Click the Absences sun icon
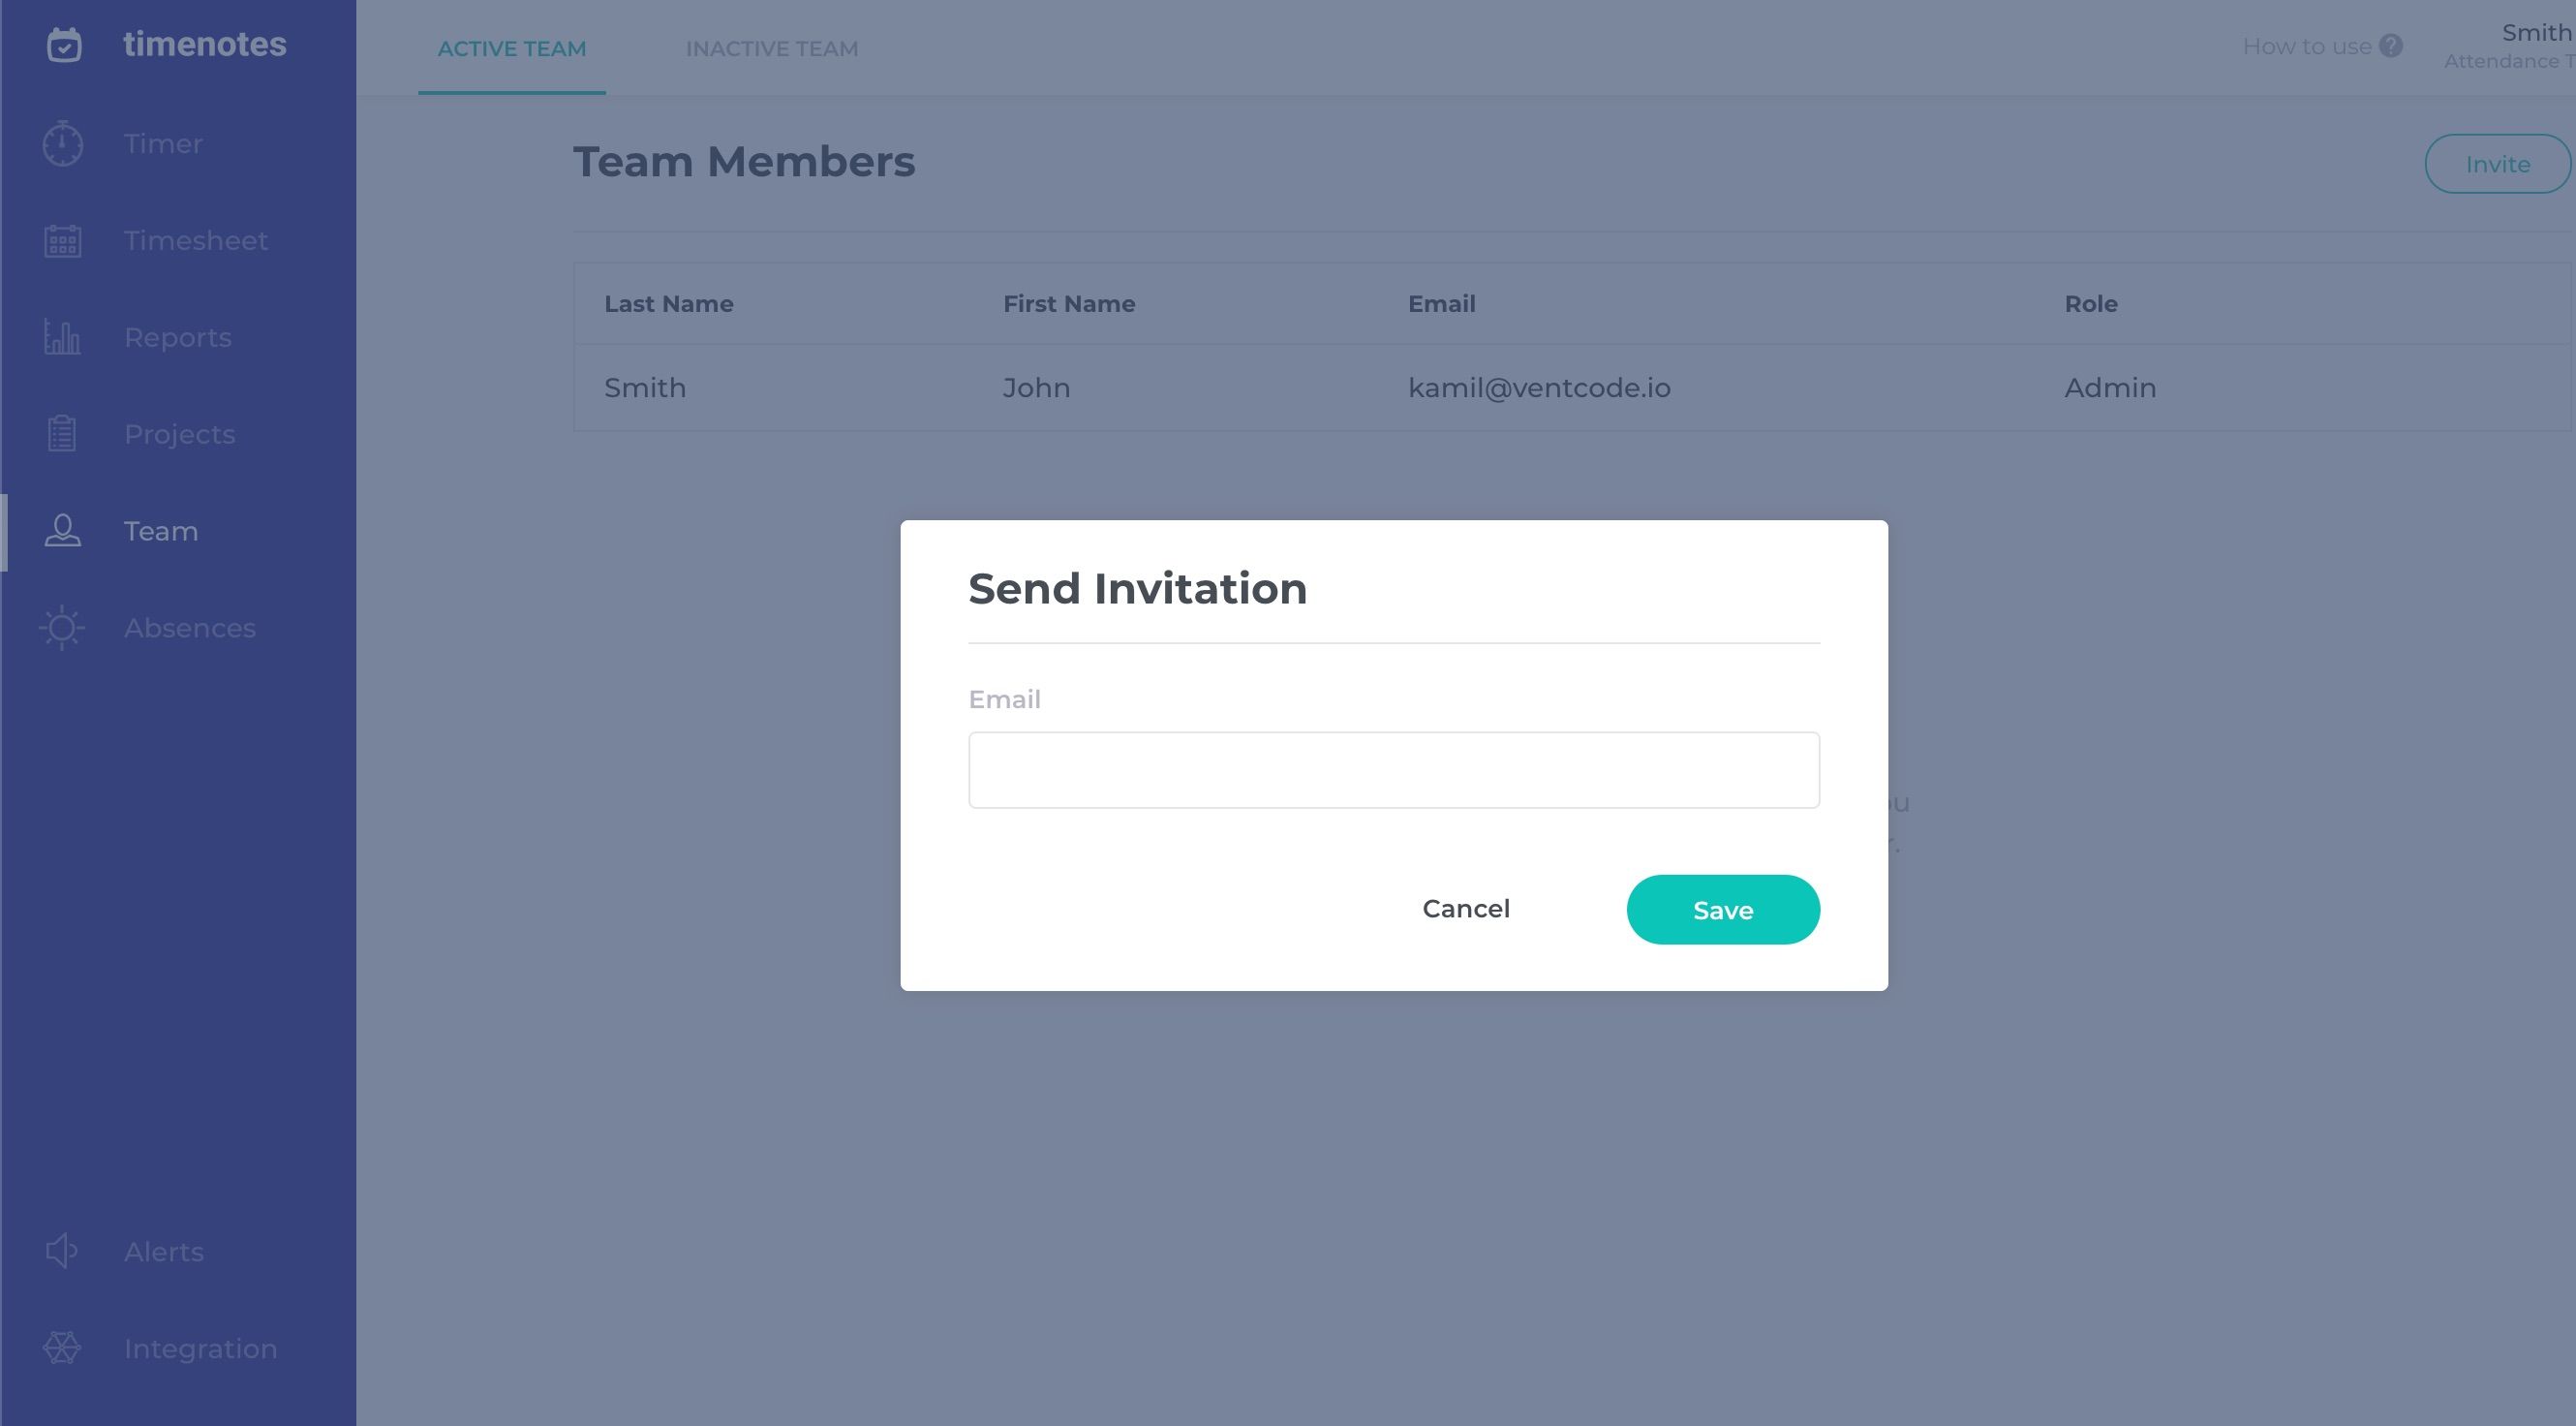Viewport: 2576px width, 1426px height. point(62,628)
